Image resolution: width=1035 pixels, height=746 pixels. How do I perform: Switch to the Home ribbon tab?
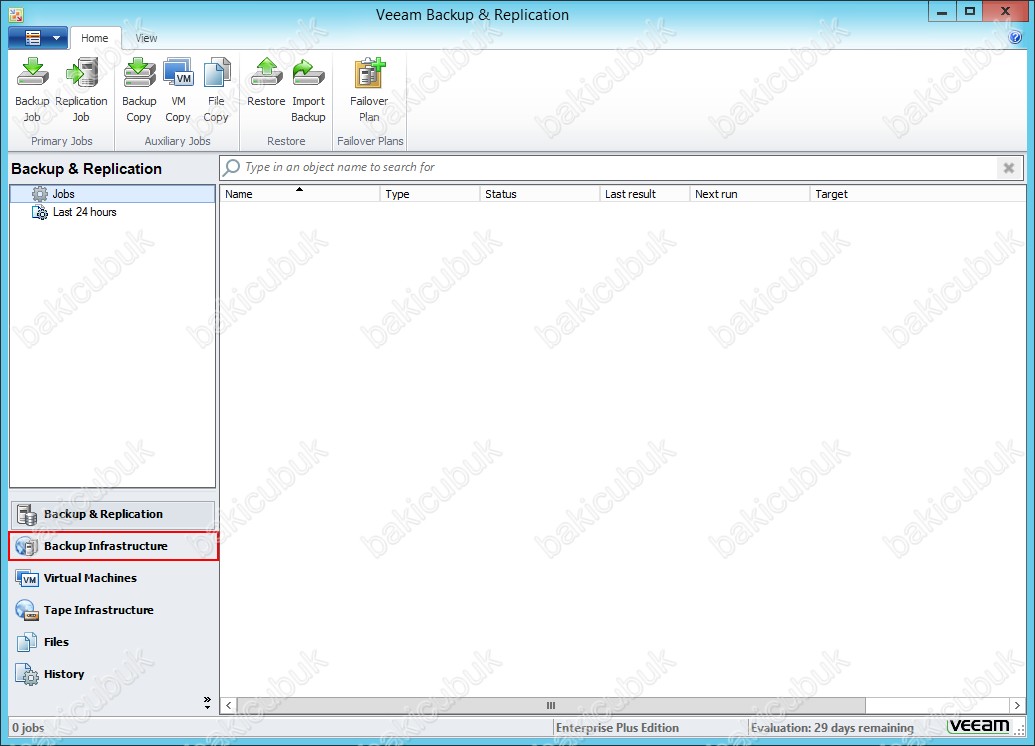(x=94, y=38)
